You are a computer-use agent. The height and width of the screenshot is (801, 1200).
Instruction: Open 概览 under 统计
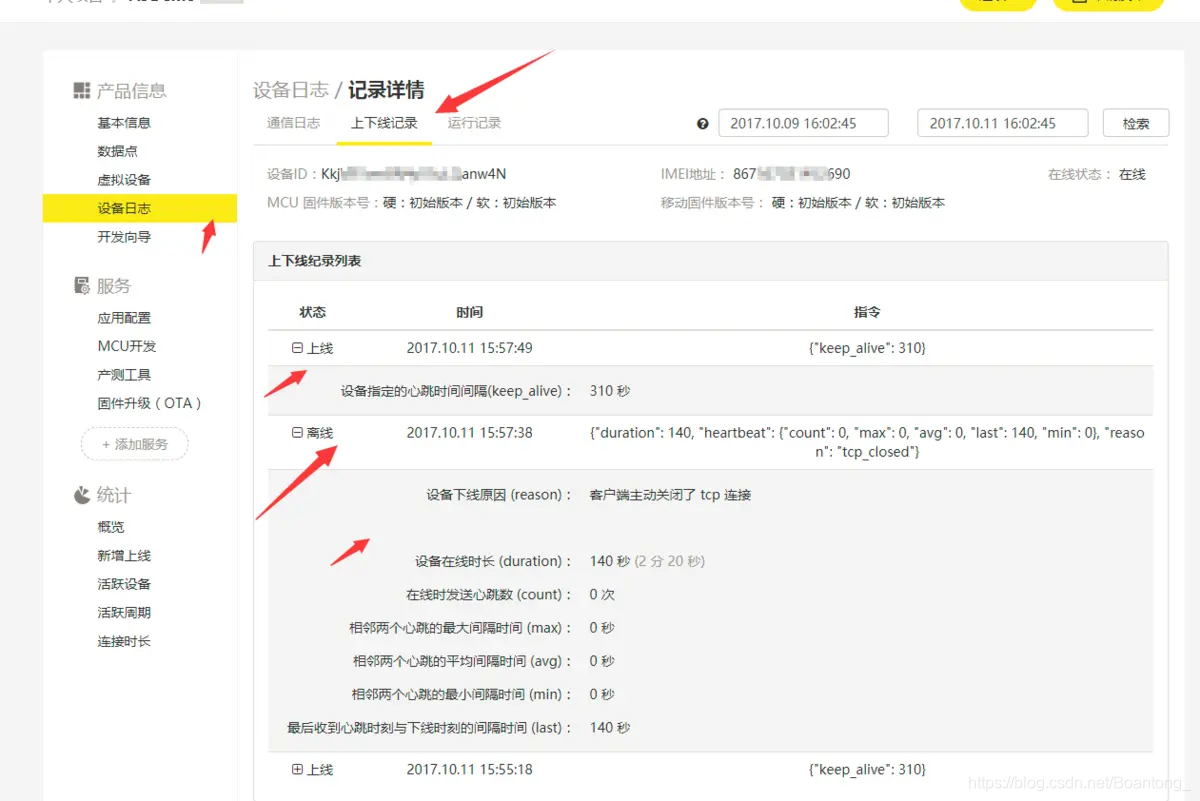coord(110,527)
